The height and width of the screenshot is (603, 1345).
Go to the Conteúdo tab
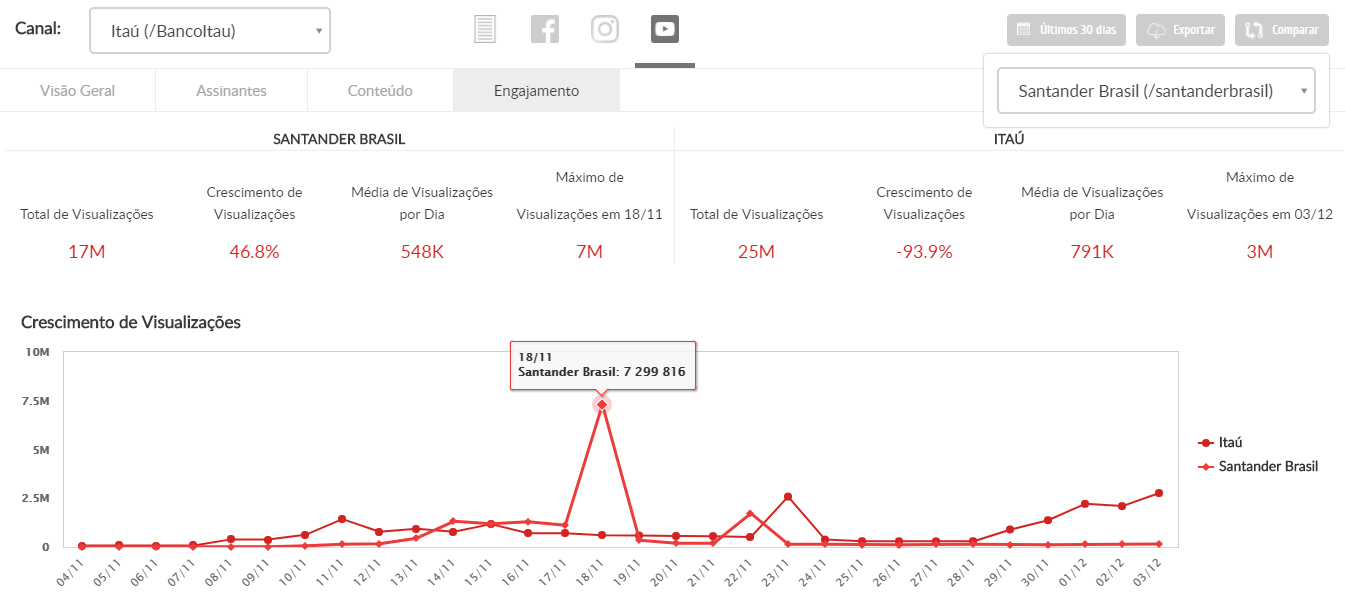380,91
